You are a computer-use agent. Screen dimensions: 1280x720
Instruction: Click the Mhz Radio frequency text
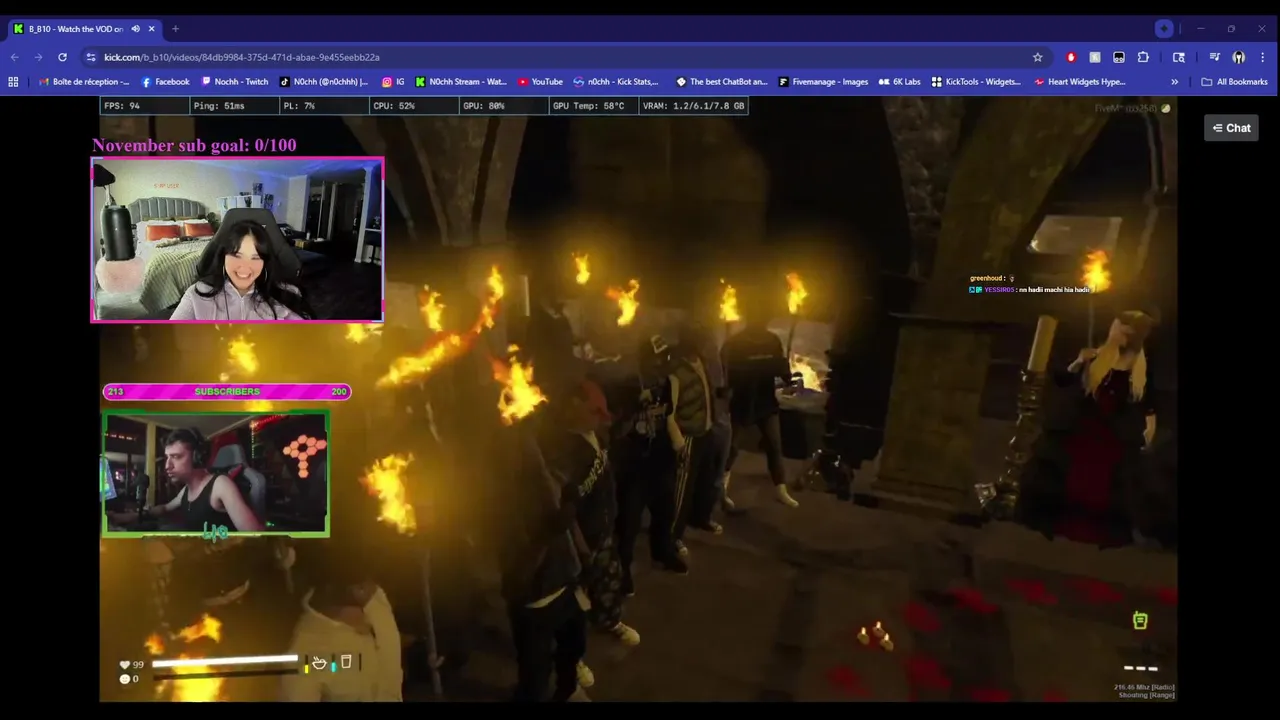(1144, 687)
